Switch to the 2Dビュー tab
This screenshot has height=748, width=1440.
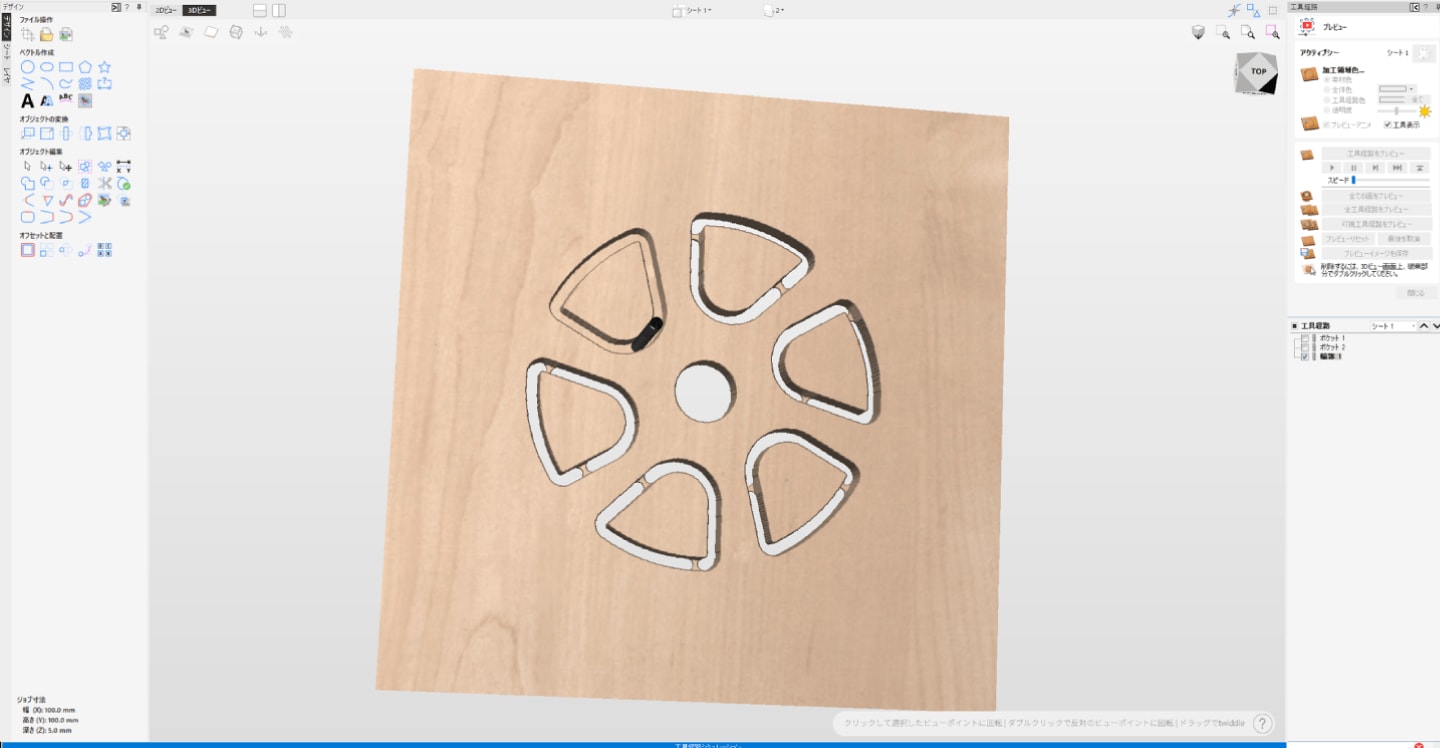(166, 10)
